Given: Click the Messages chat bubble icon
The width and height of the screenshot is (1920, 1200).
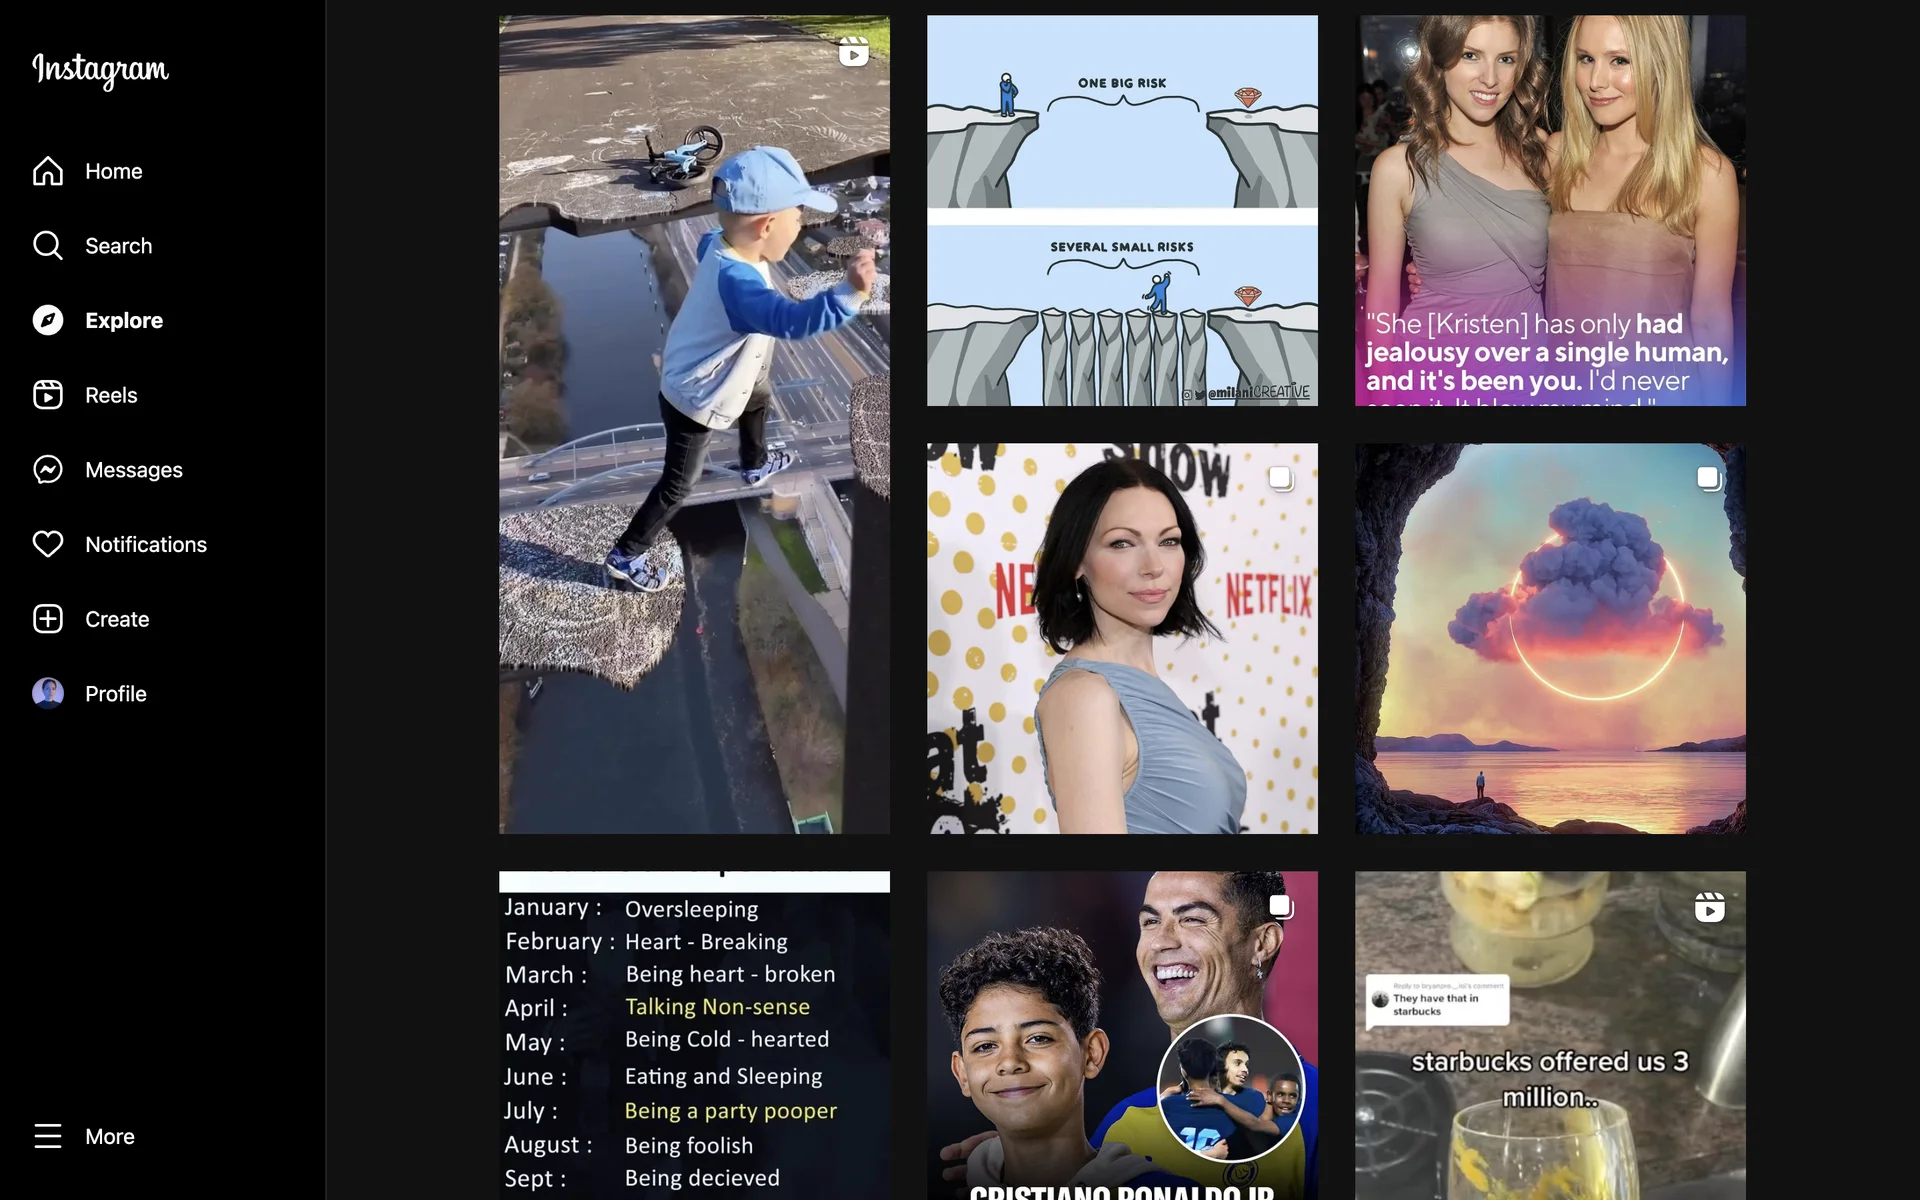Looking at the screenshot, I should [x=47, y=469].
